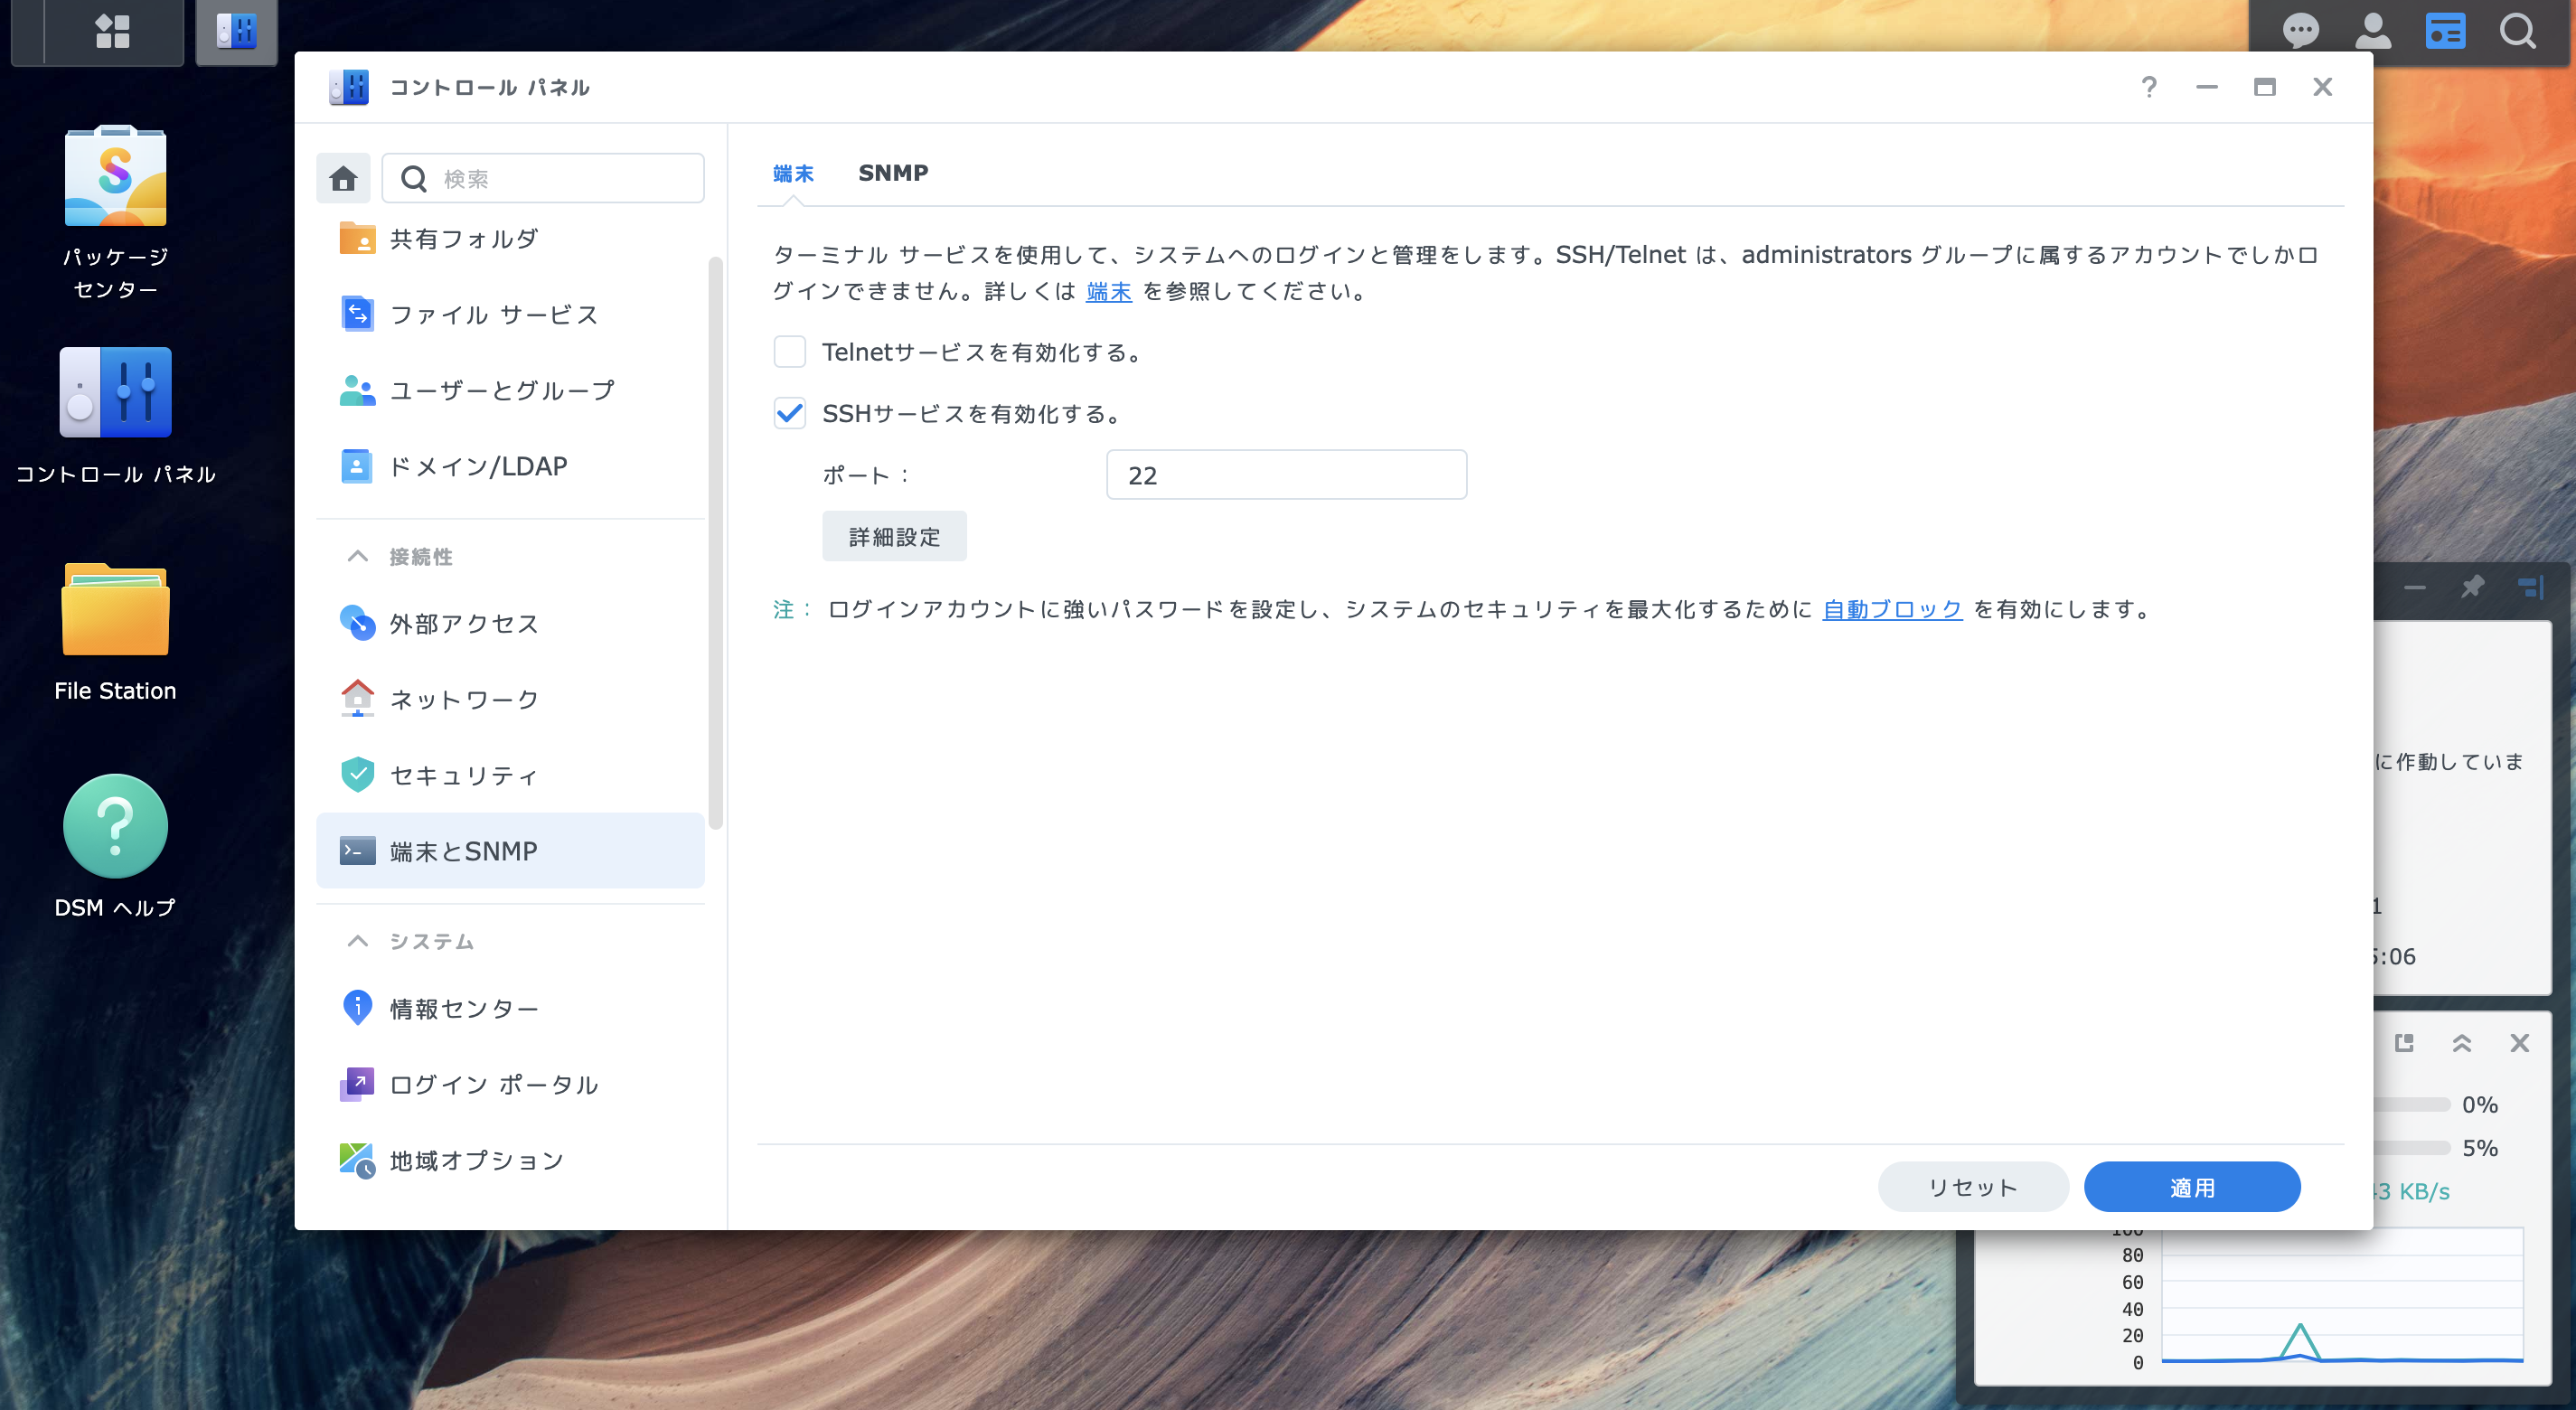2576x1410 pixels.
Task: Open Package Center desktop icon
Action: pos(115,212)
